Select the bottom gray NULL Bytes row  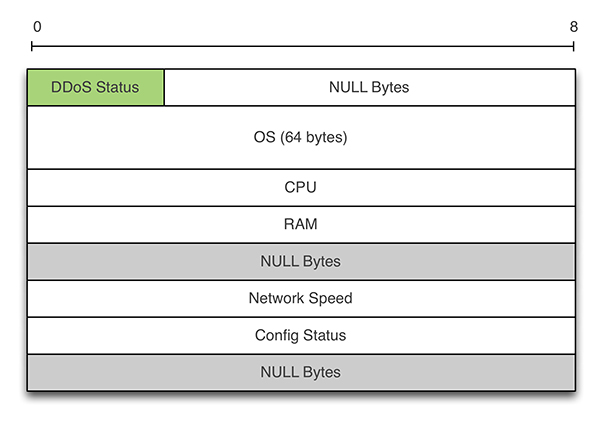pyautogui.click(x=301, y=372)
